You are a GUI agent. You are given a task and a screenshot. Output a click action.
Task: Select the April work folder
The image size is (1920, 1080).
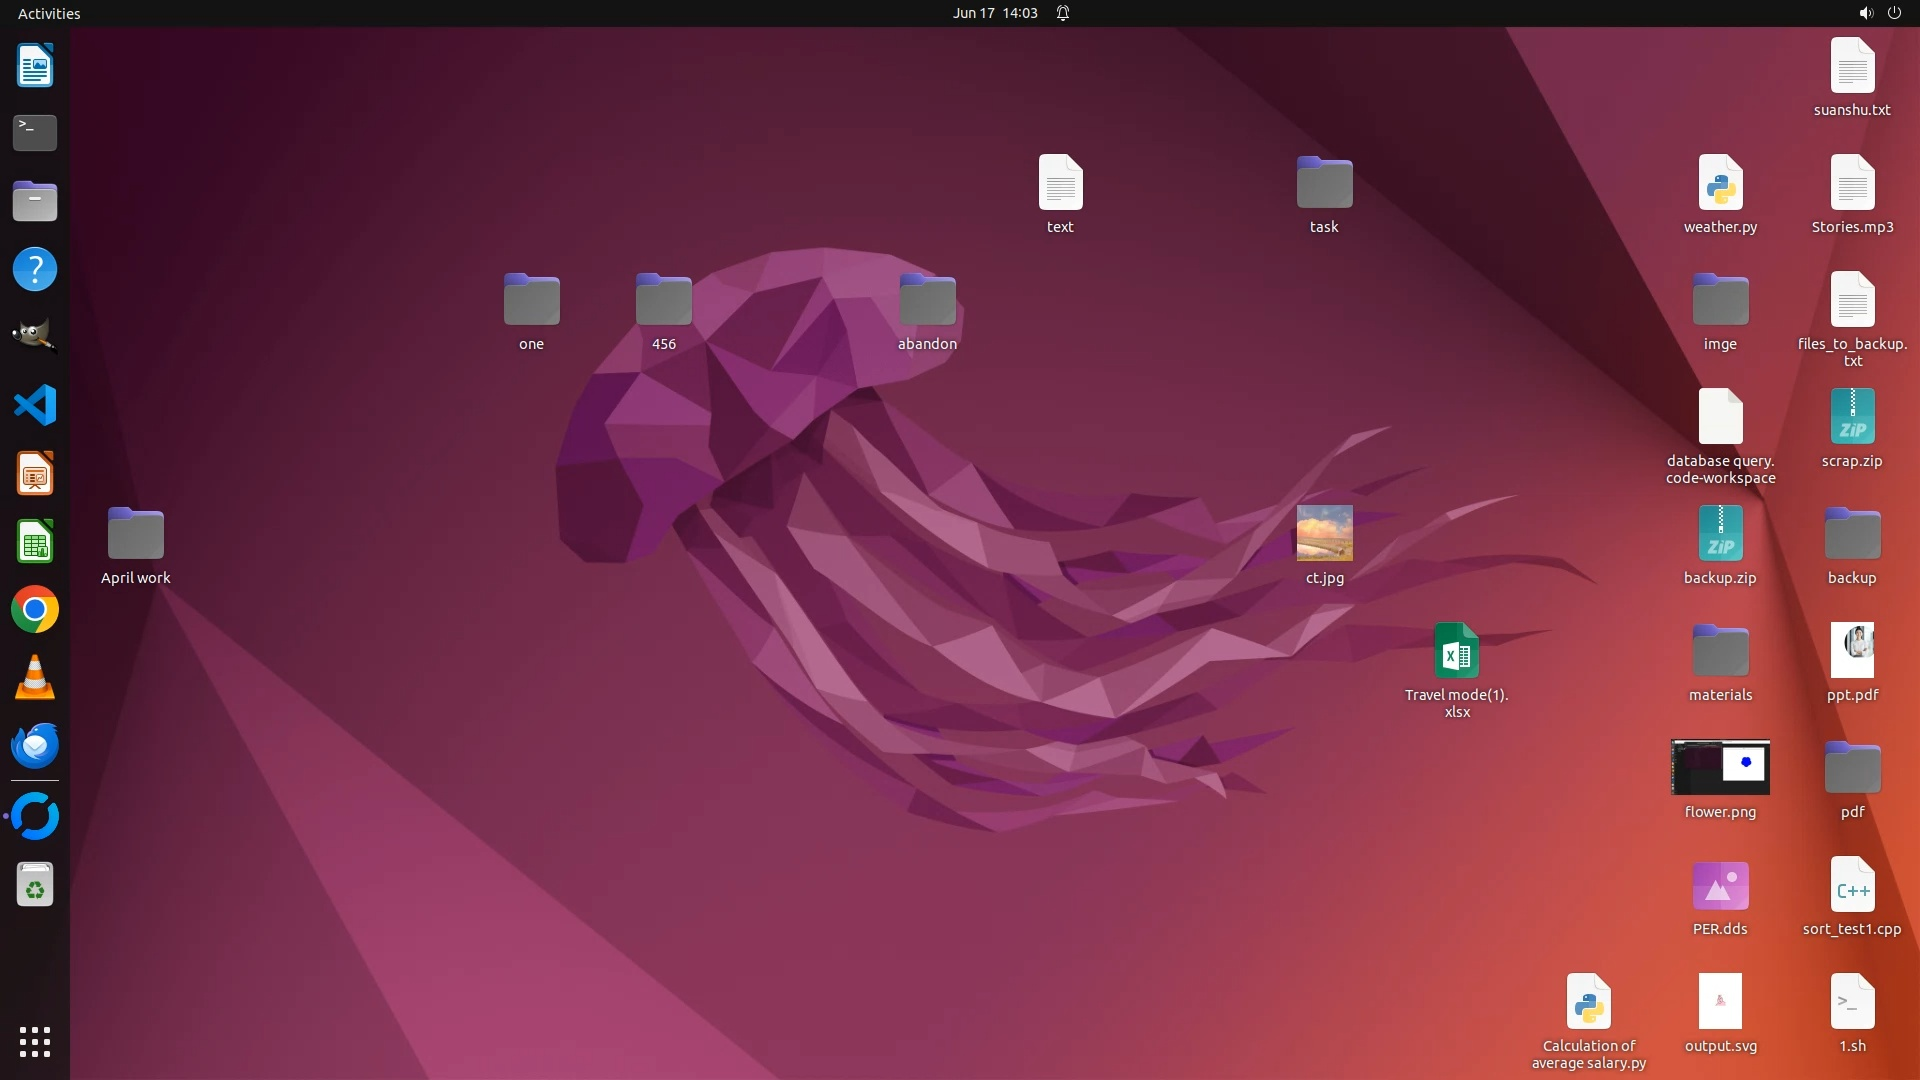[136, 534]
